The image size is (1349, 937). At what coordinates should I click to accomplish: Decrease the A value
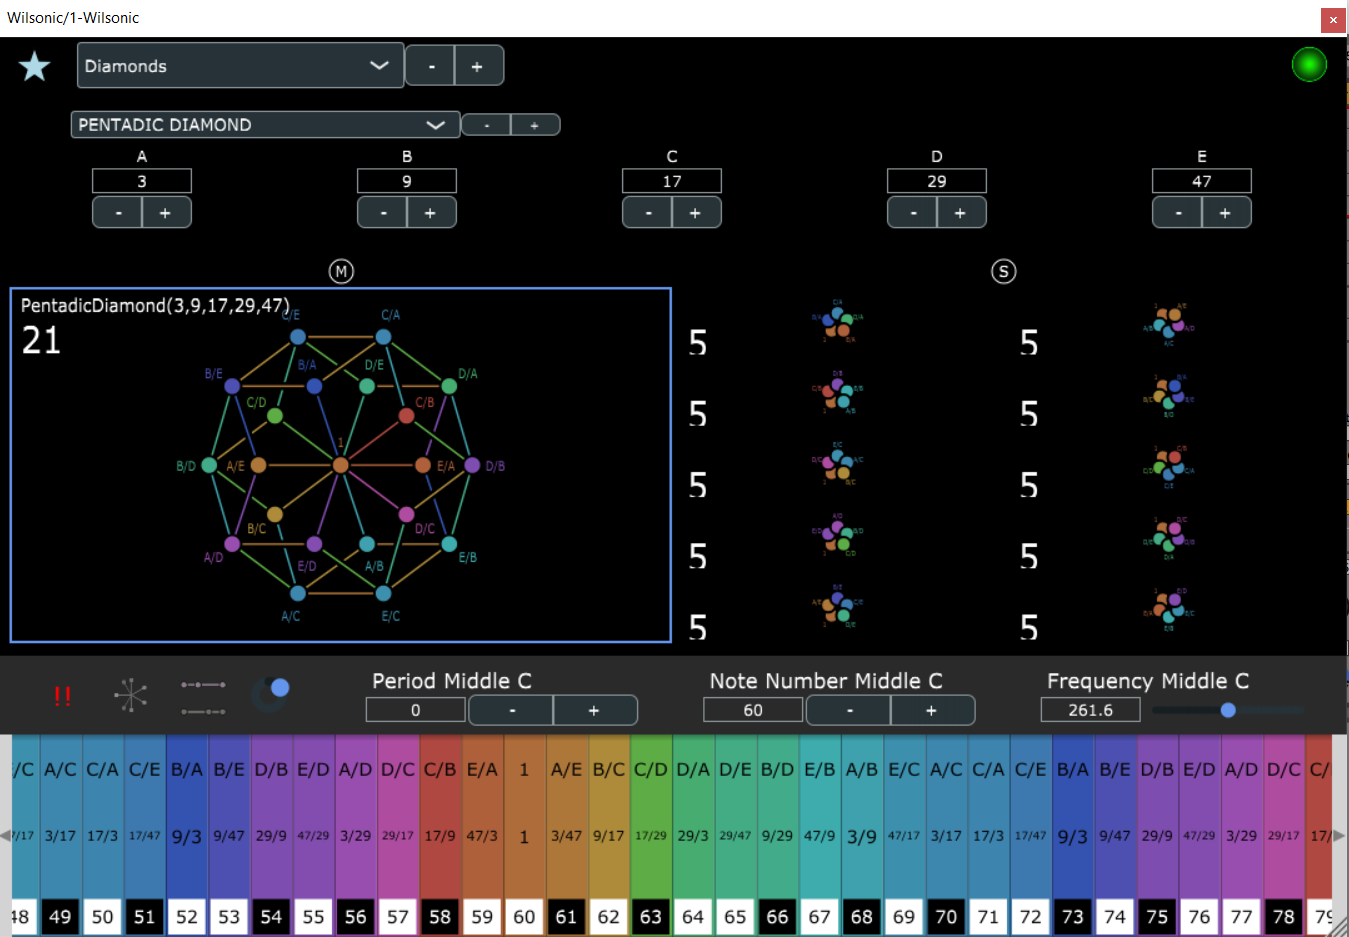[x=118, y=213]
